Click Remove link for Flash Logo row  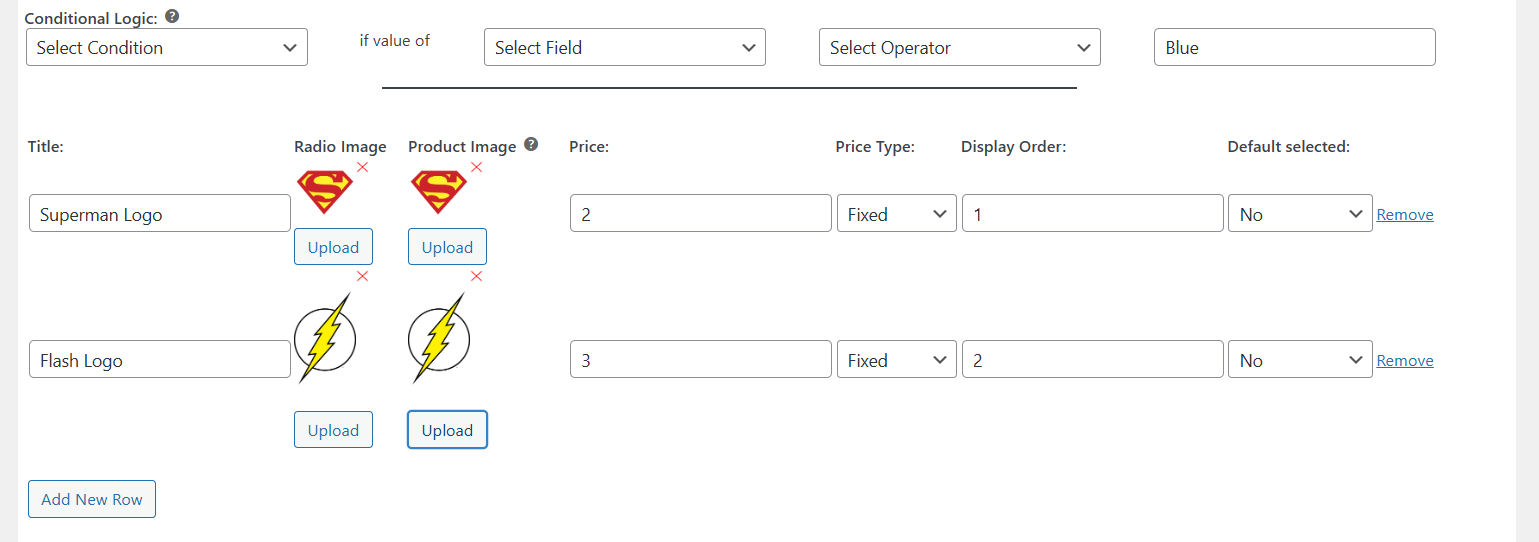pos(1405,360)
